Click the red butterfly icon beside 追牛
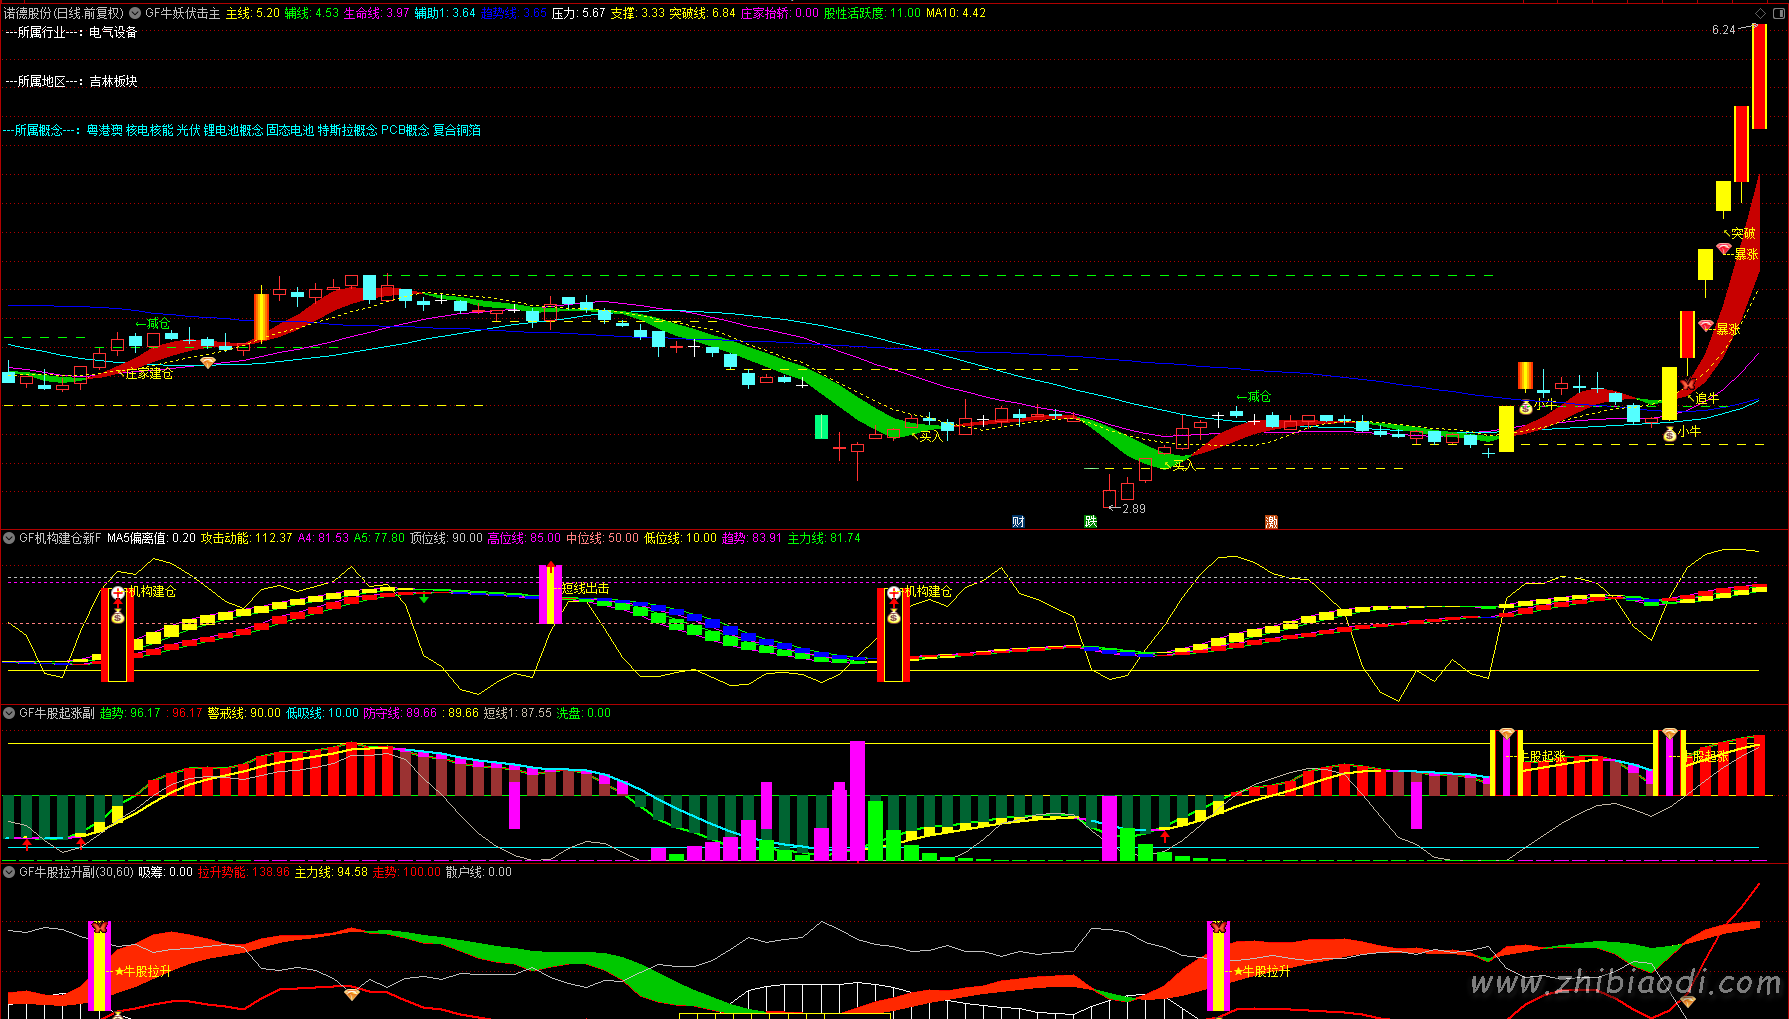 click(1687, 385)
